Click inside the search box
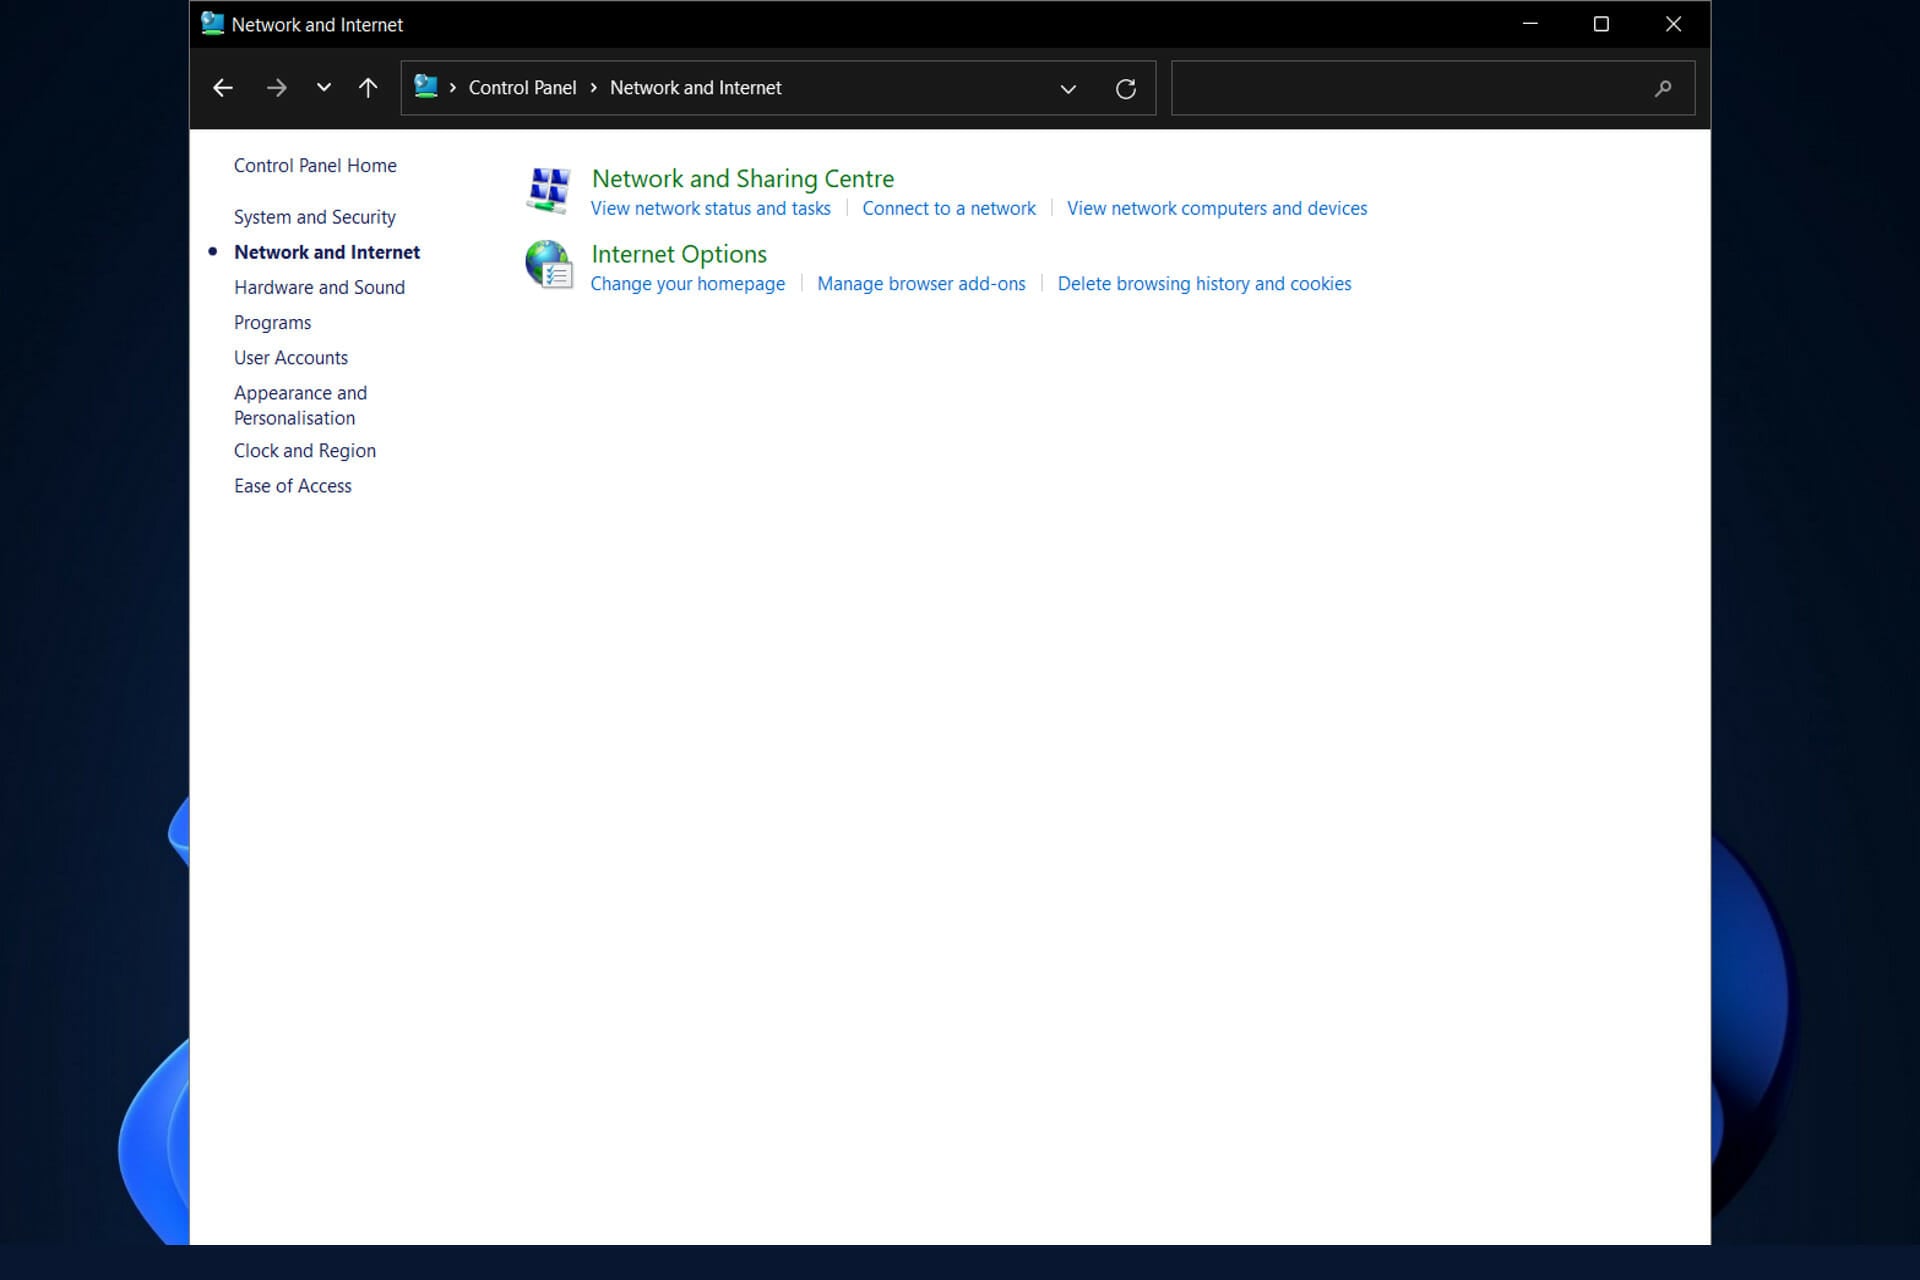The height and width of the screenshot is (1280, 1920). (x=1400, y=88)
